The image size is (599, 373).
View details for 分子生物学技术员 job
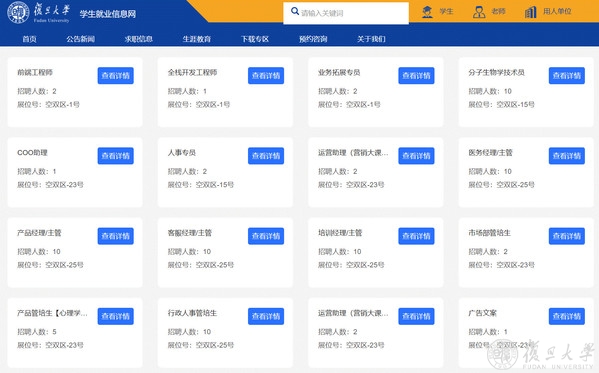567,76
